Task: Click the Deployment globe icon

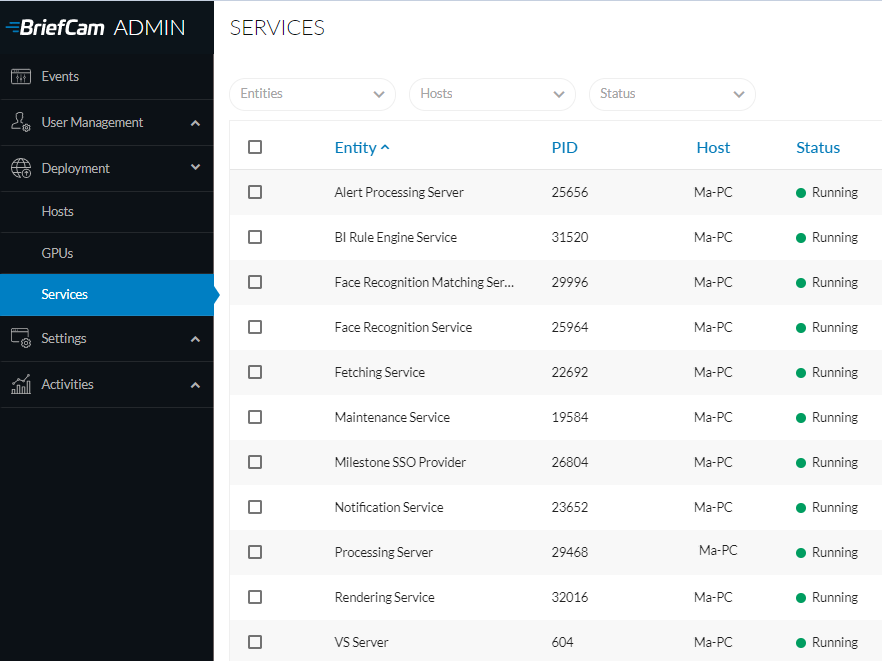Action: click(x=21, y=168)
